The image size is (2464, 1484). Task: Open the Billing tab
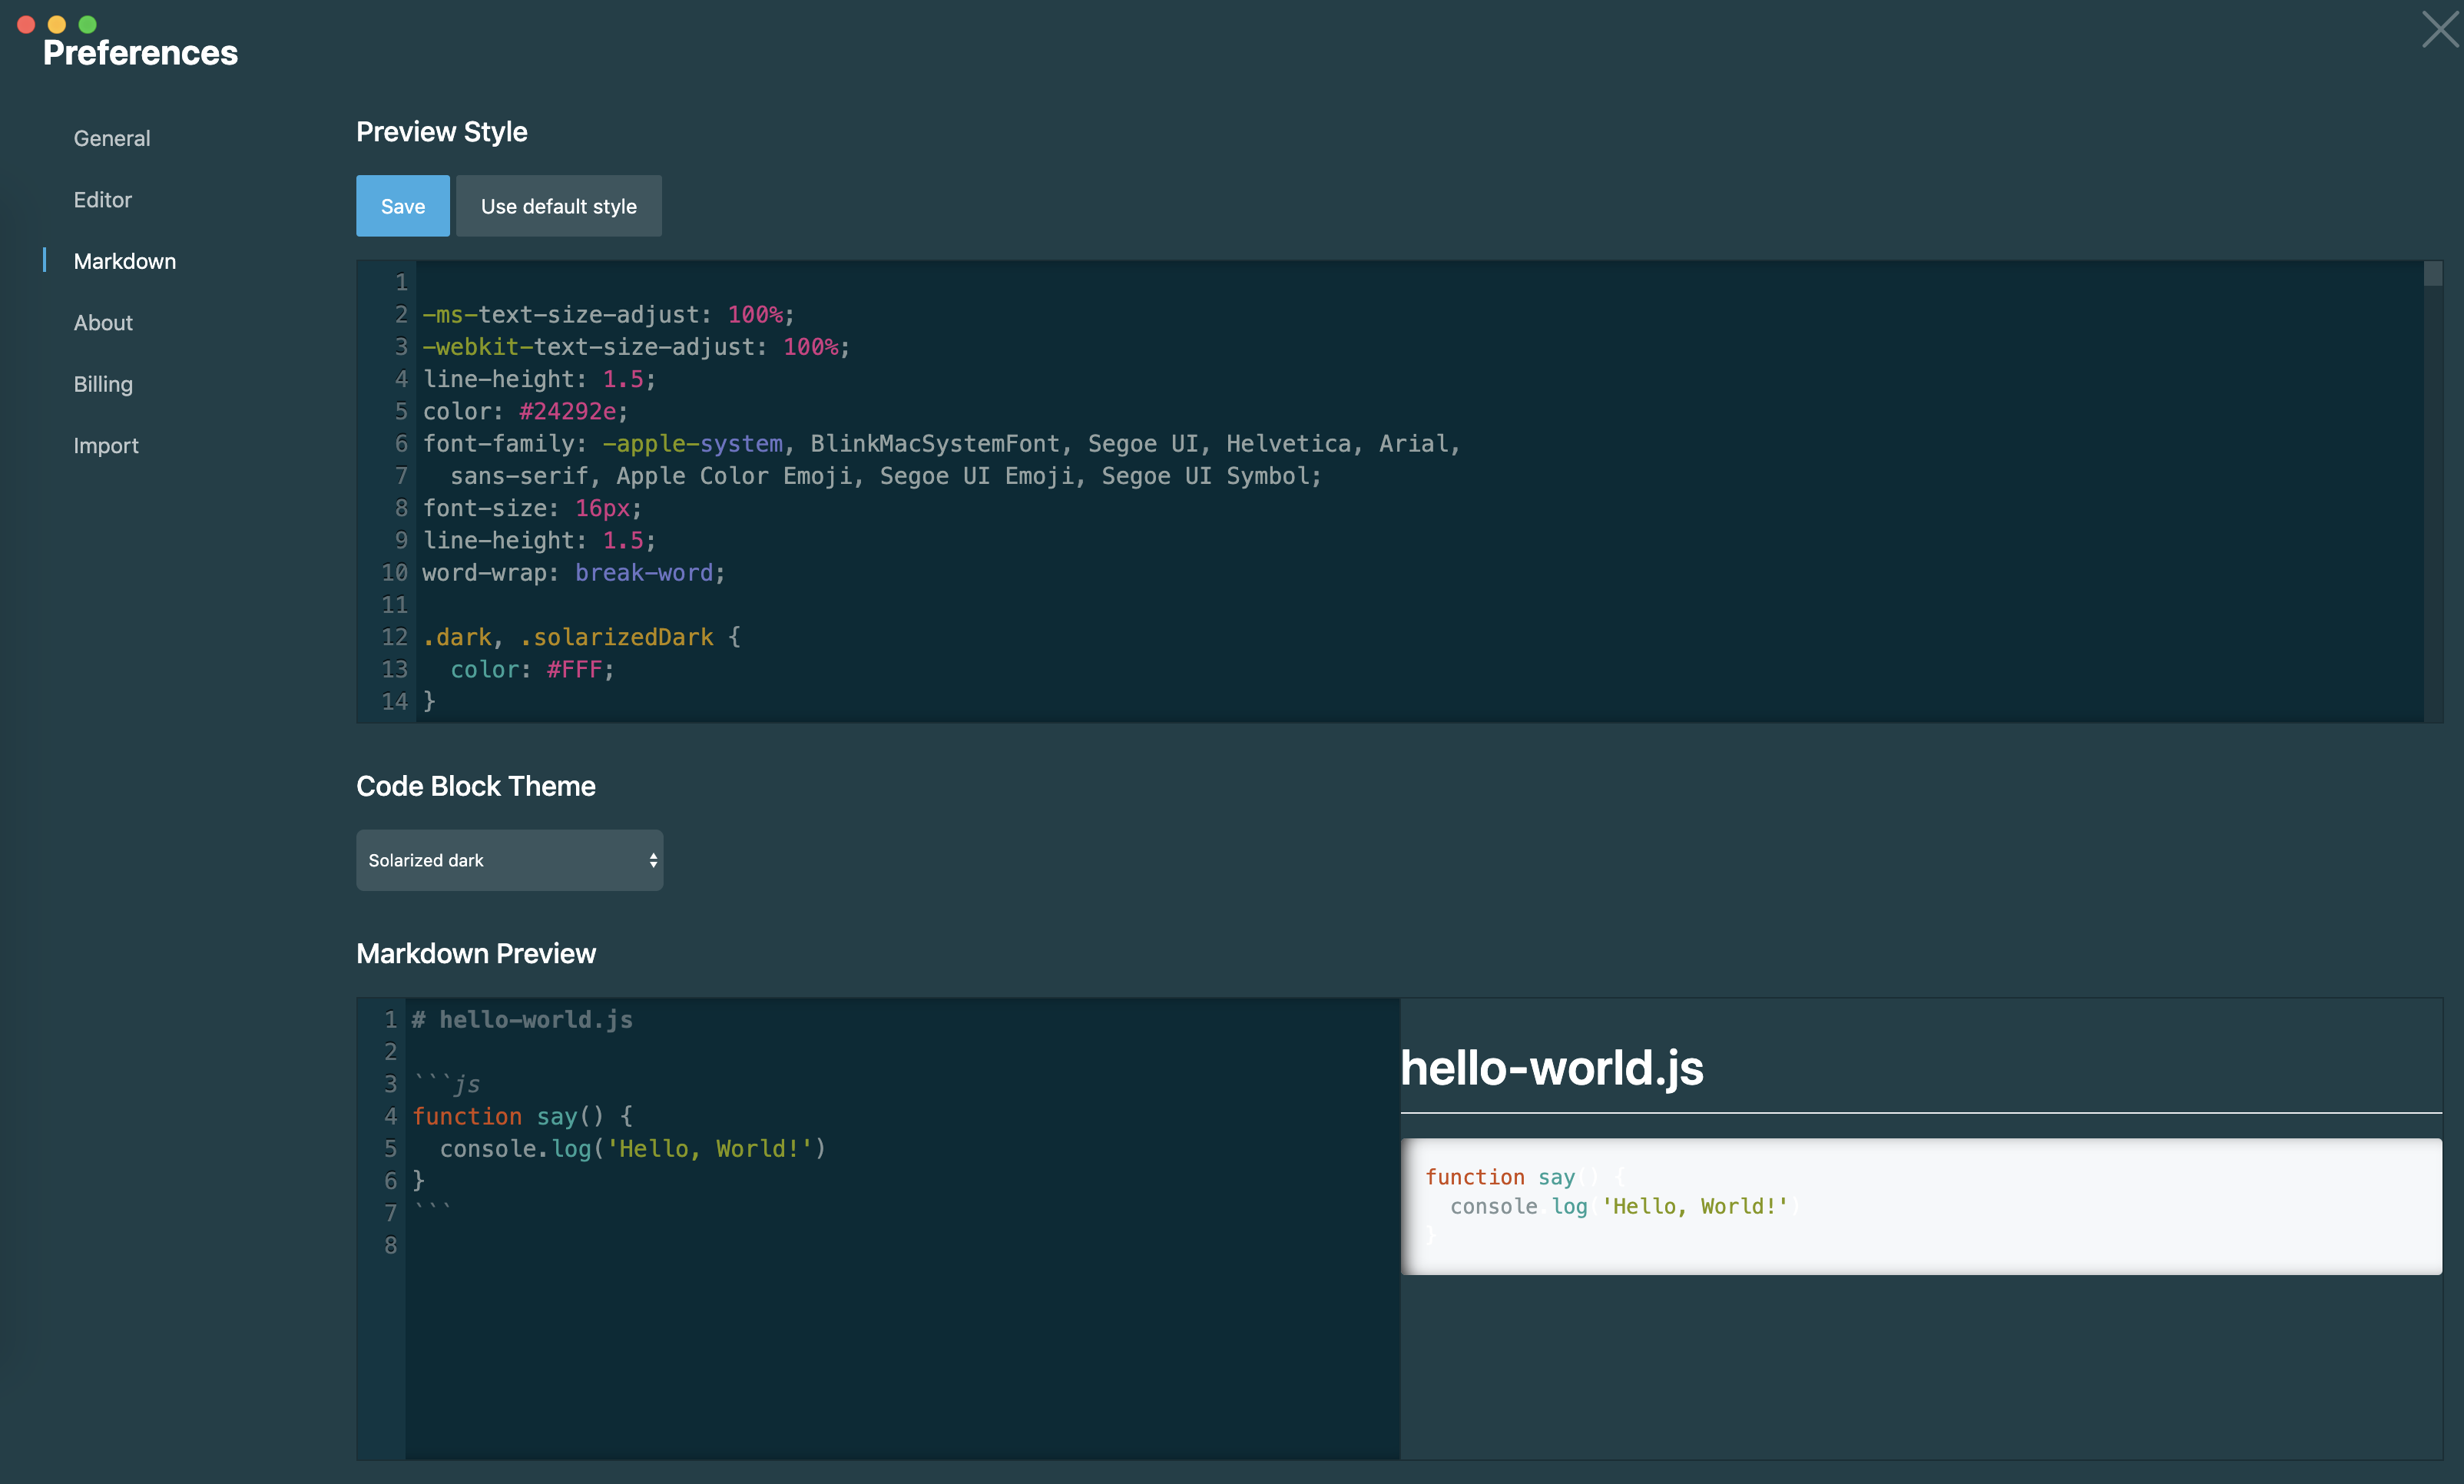tap(103, 384)
